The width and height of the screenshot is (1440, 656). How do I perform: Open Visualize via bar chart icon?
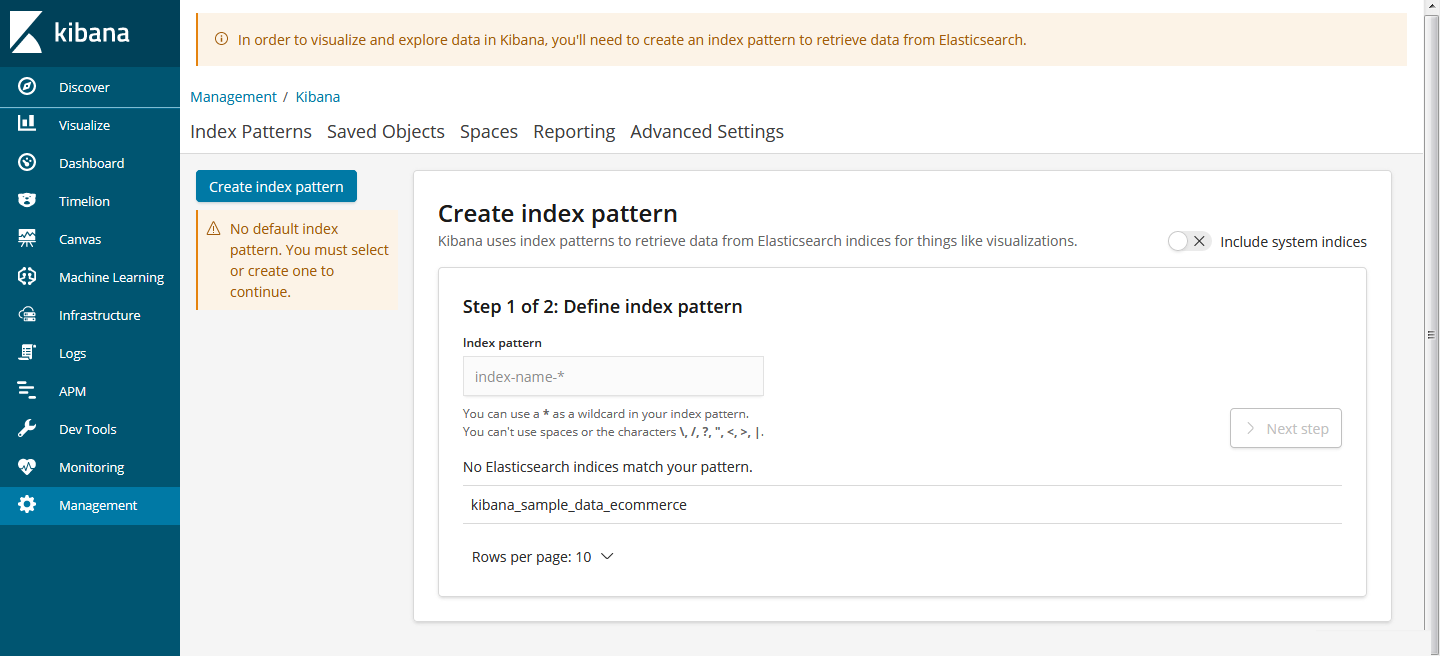tap(27, 124)
